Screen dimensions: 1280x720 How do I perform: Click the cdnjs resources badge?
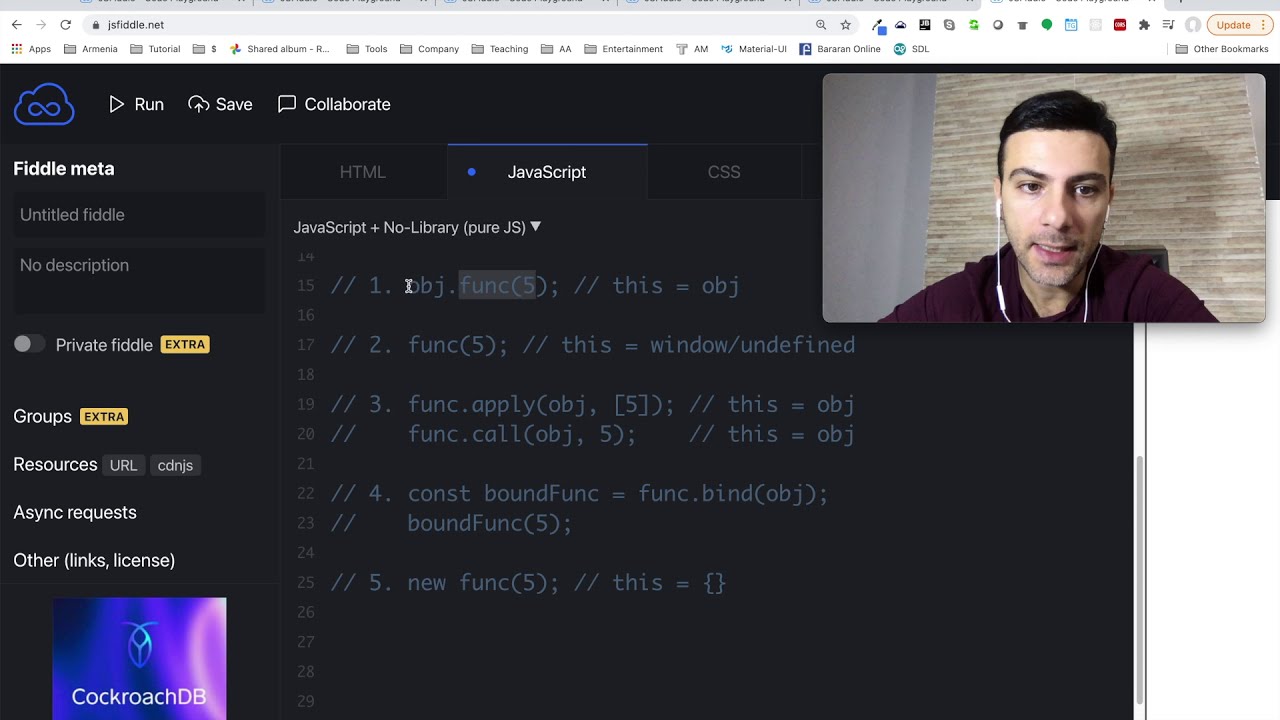[175, 465]
